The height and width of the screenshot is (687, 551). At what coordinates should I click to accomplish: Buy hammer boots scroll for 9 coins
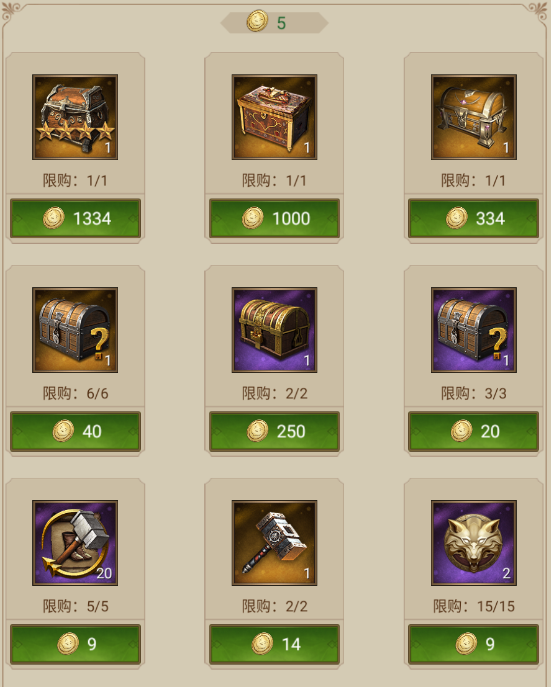pos(75,644)
